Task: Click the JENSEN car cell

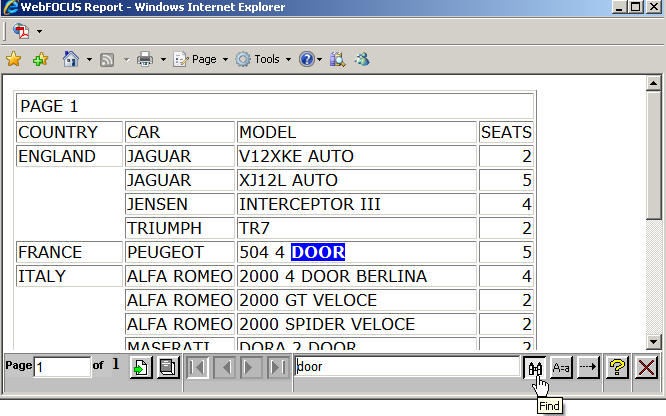Action: (180, 204)
